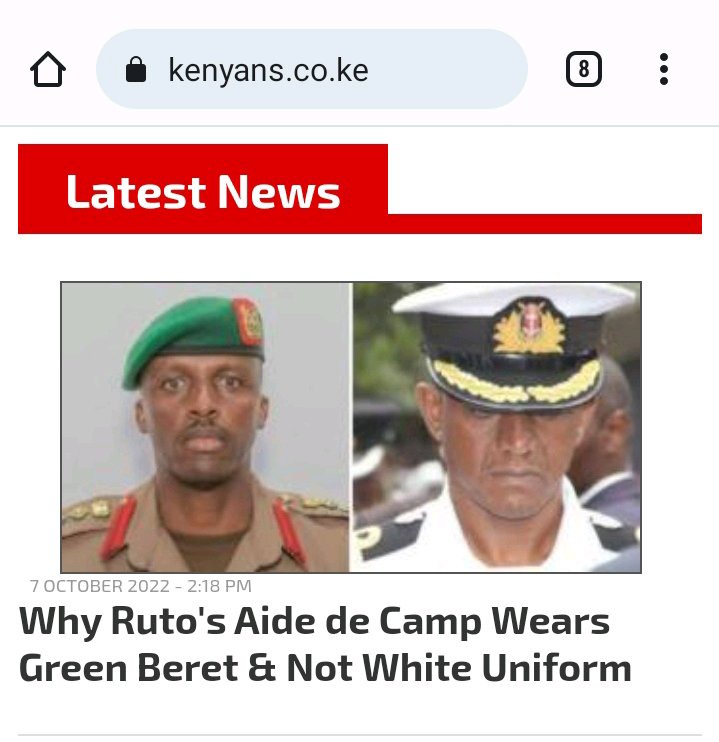Tap the browser home icon
This screenshot has height=742, width=719.
pyautogui.click(x=48, y=69)
